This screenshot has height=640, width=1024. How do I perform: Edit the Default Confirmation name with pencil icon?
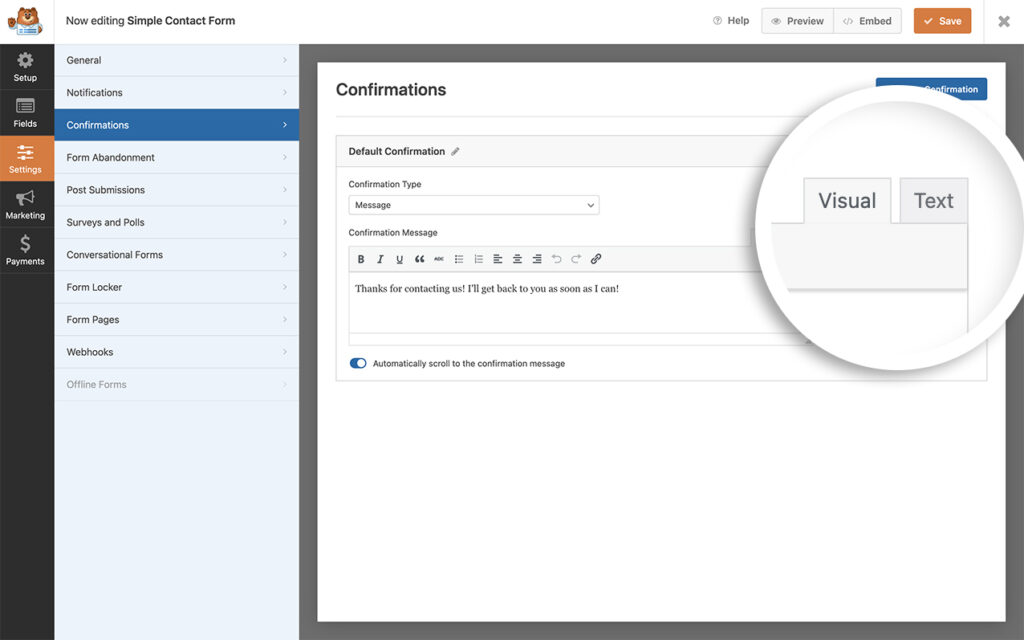click(456, 151)
